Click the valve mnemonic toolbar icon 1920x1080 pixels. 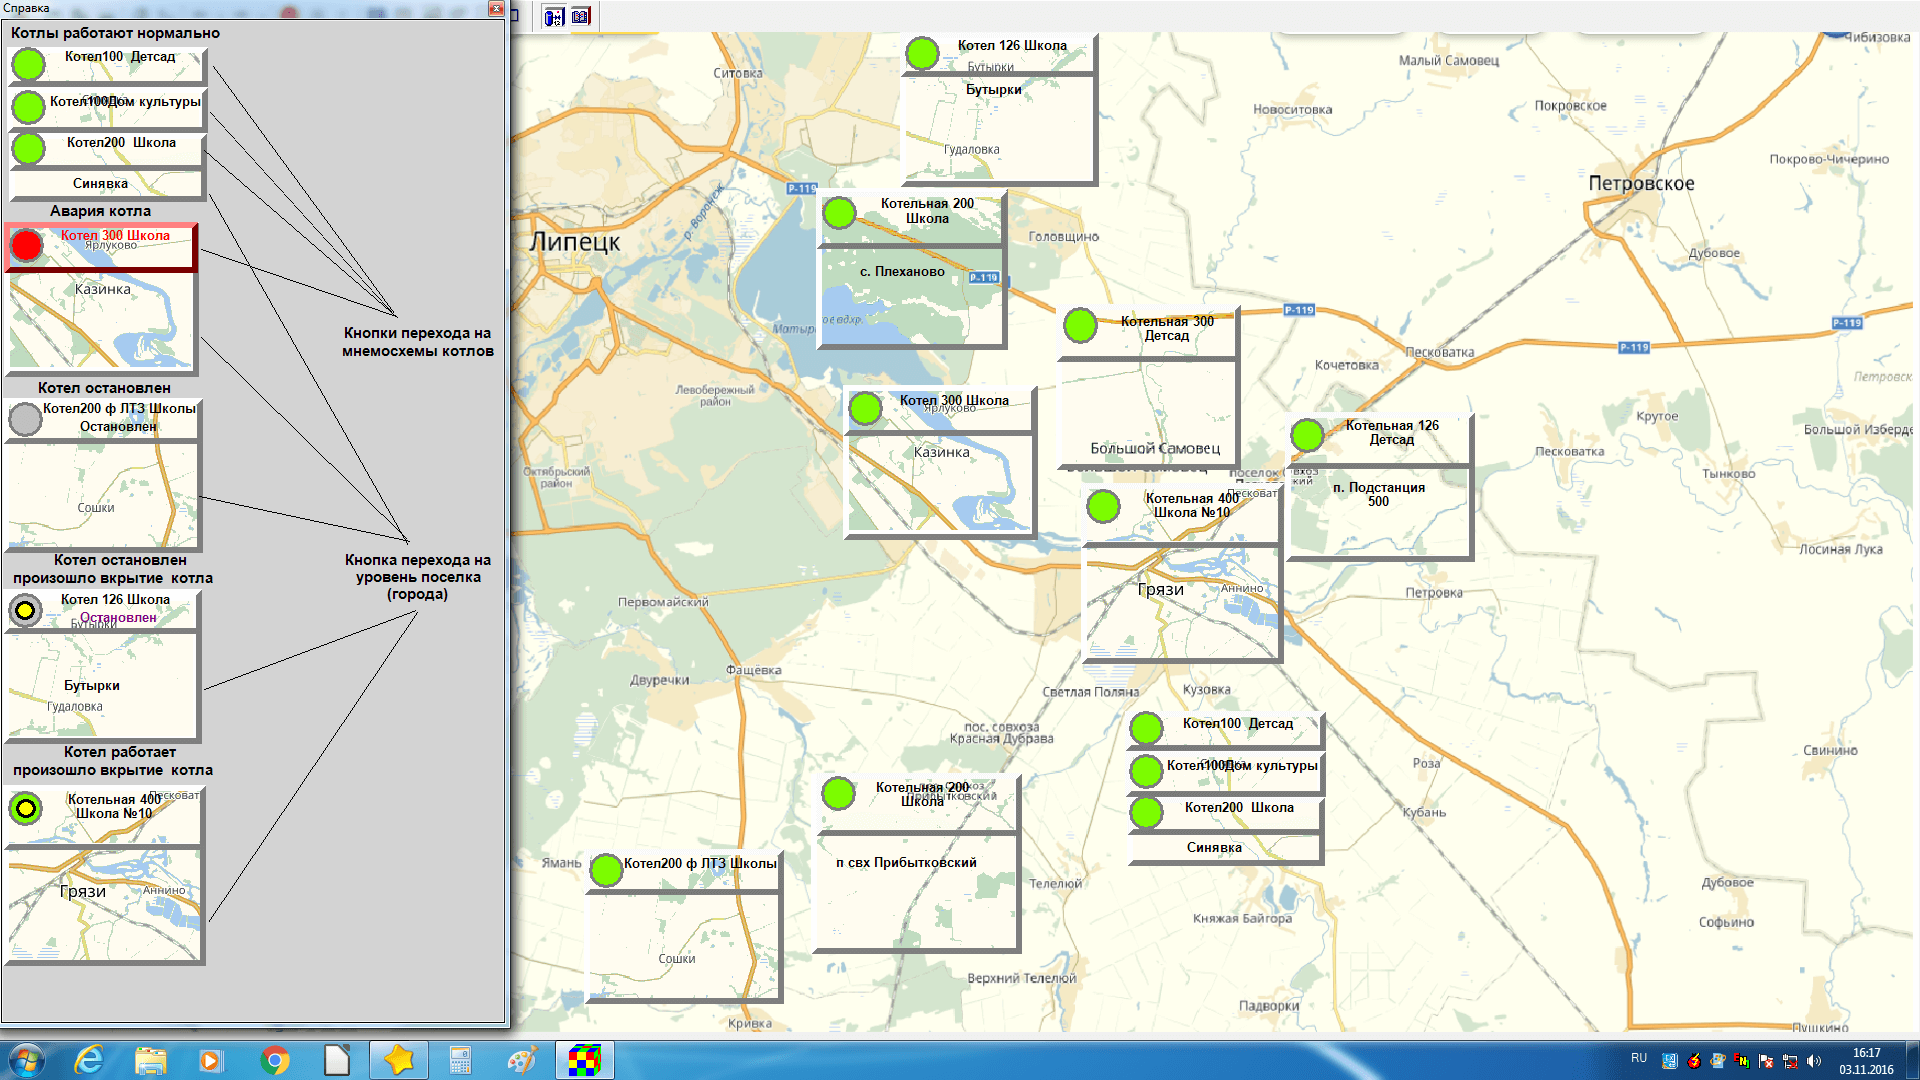[554, 16]
